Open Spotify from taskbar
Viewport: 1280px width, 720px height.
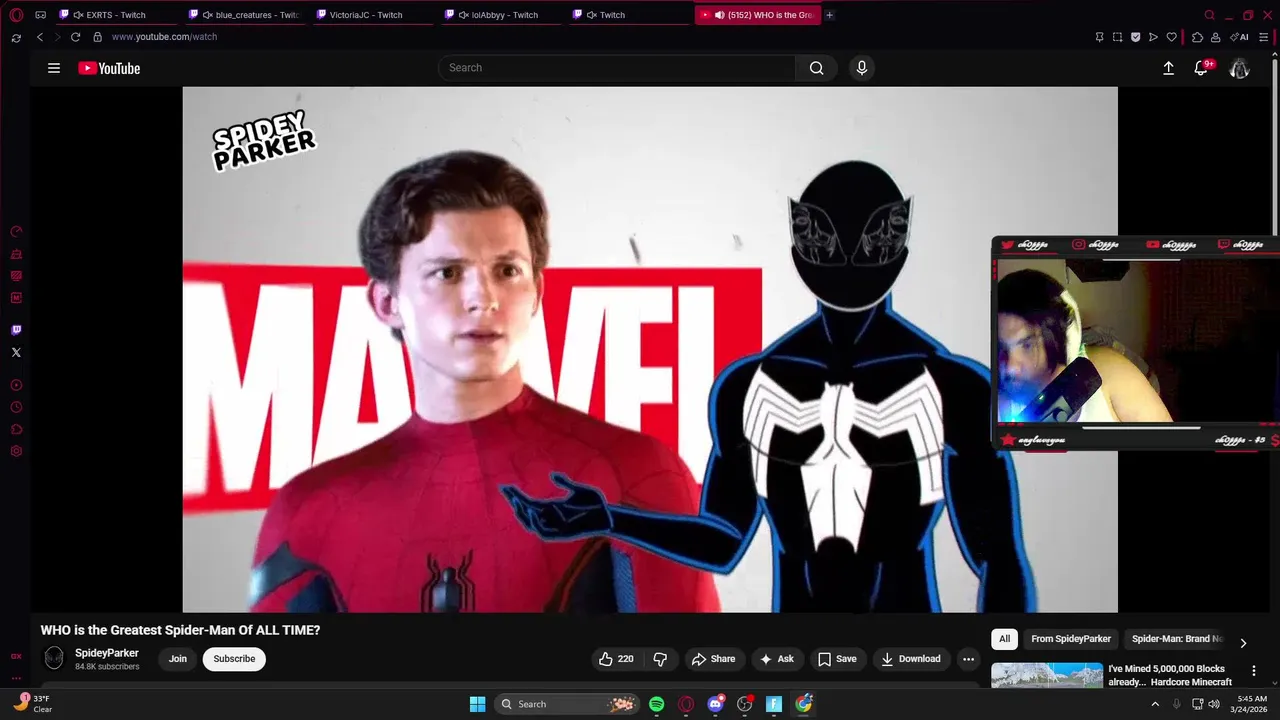click(656, 704)
